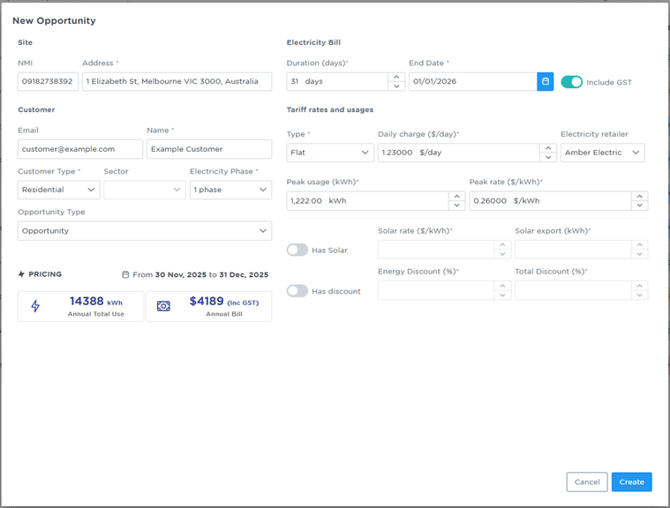Screen dimensions: 670x508
Task: Open the Customer Type dropdown
Action: 59,190
